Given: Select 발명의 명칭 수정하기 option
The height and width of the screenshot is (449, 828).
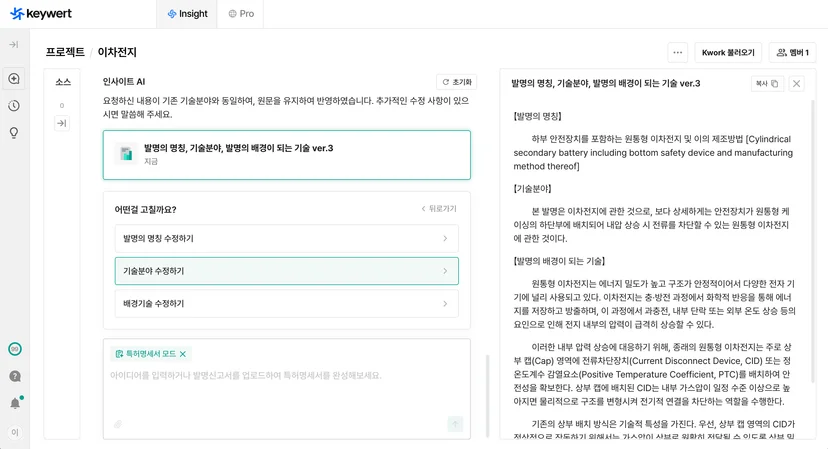Looking at the screenshot, I should click(x=287, y=239).
